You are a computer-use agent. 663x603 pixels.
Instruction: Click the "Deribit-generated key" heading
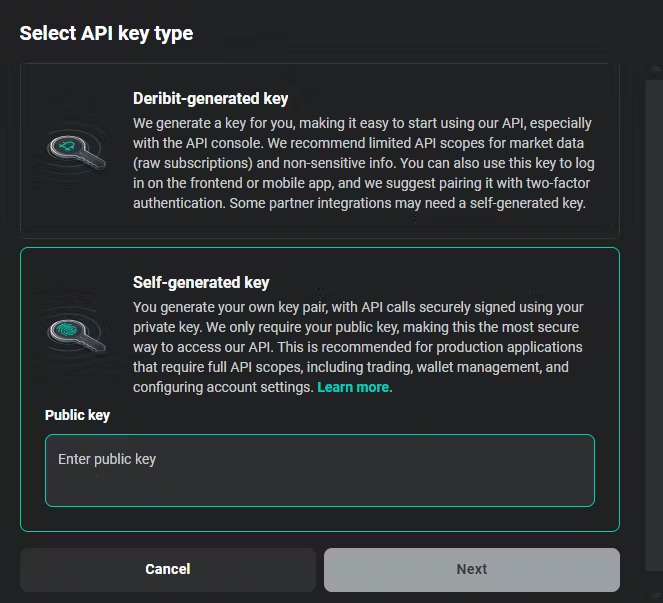click(x=210, y=98)
